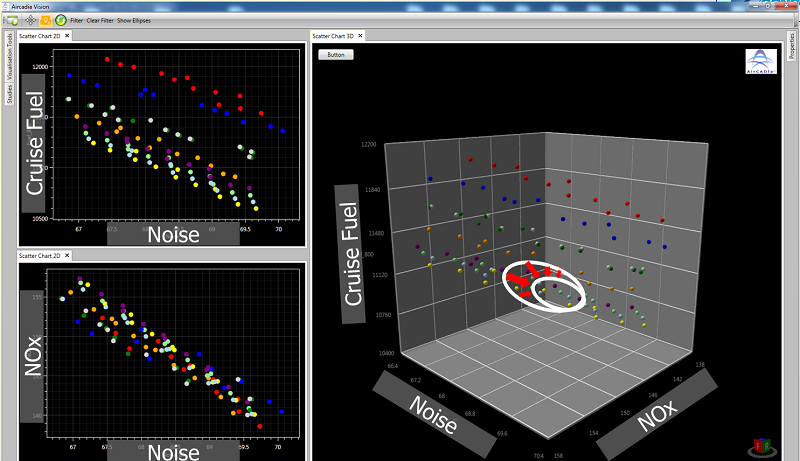The height and width of the screenshot is (461, 800).
Task: Open the Properties side panel
Action: coord(791,58)
